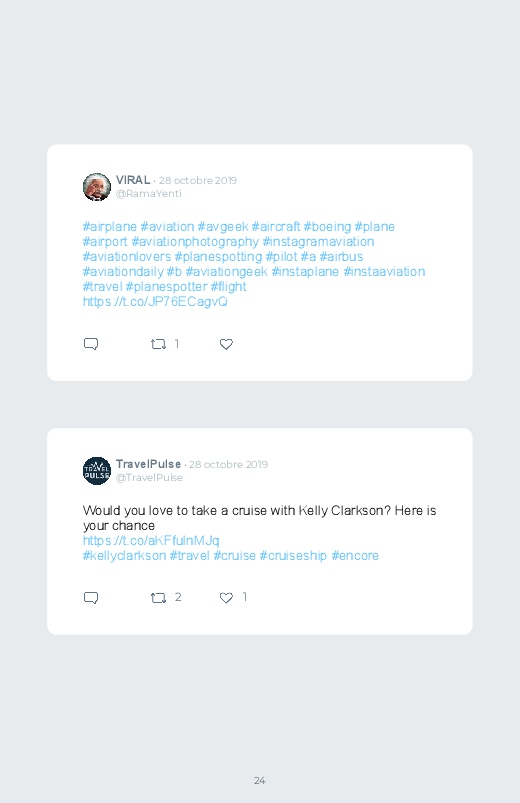Click the #planespotting hashtag
520x803 pixels.
tap(218, 257)
